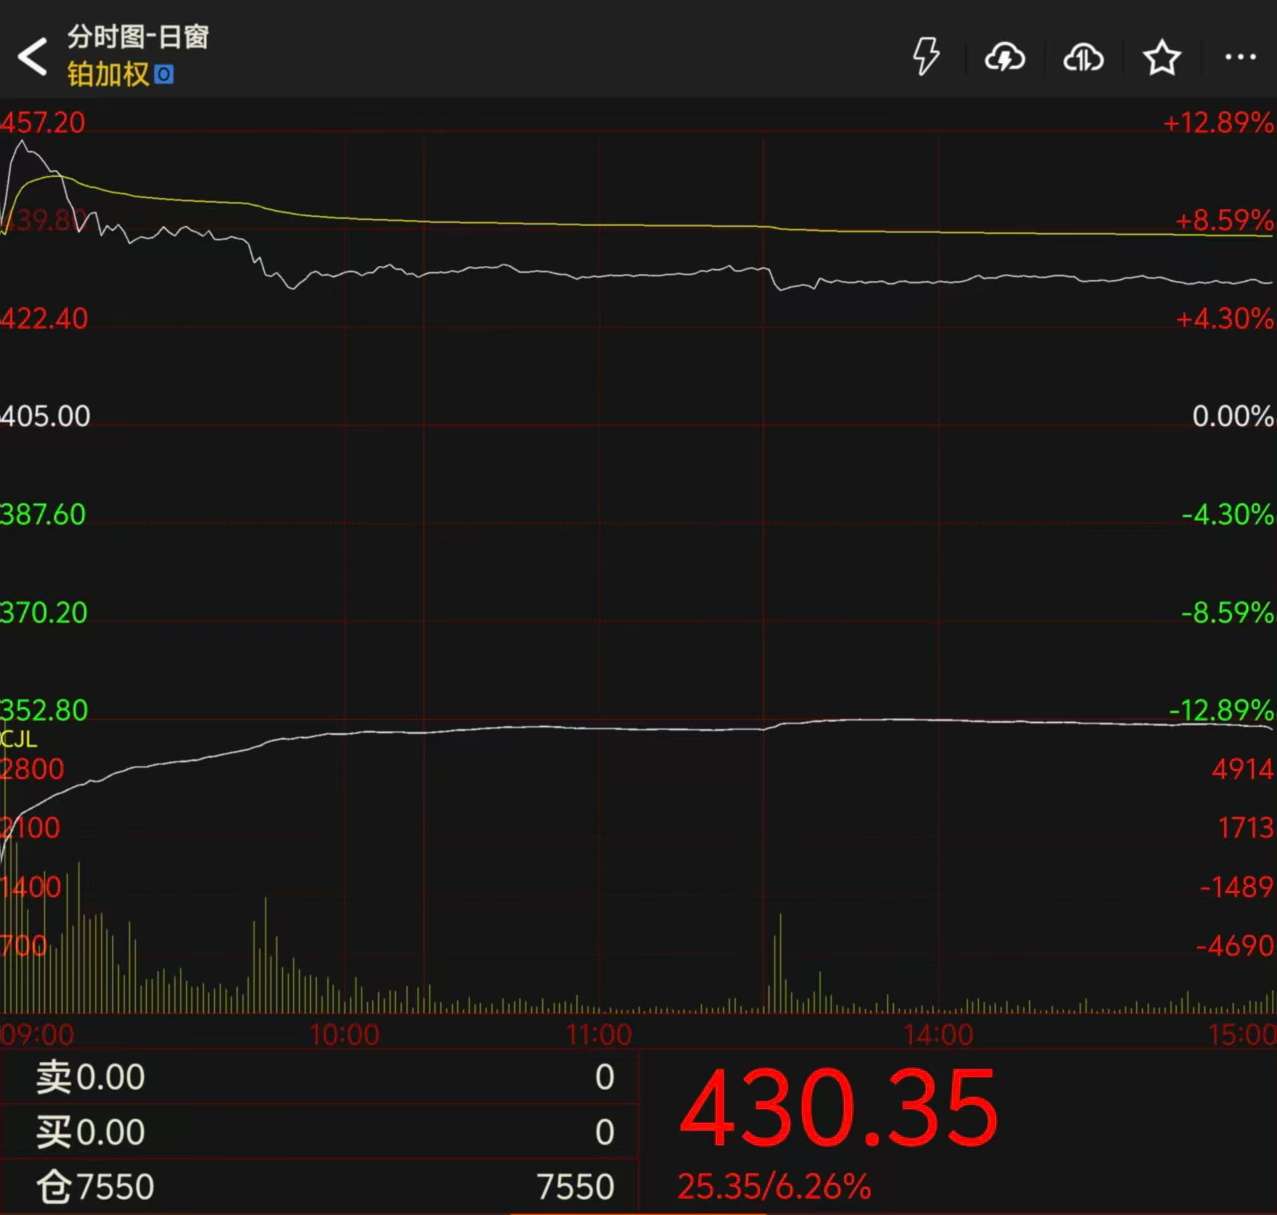Tap the back arrow in the header
The width and height of the screenshot is (1277, 1215).
(x=33, y=56)
